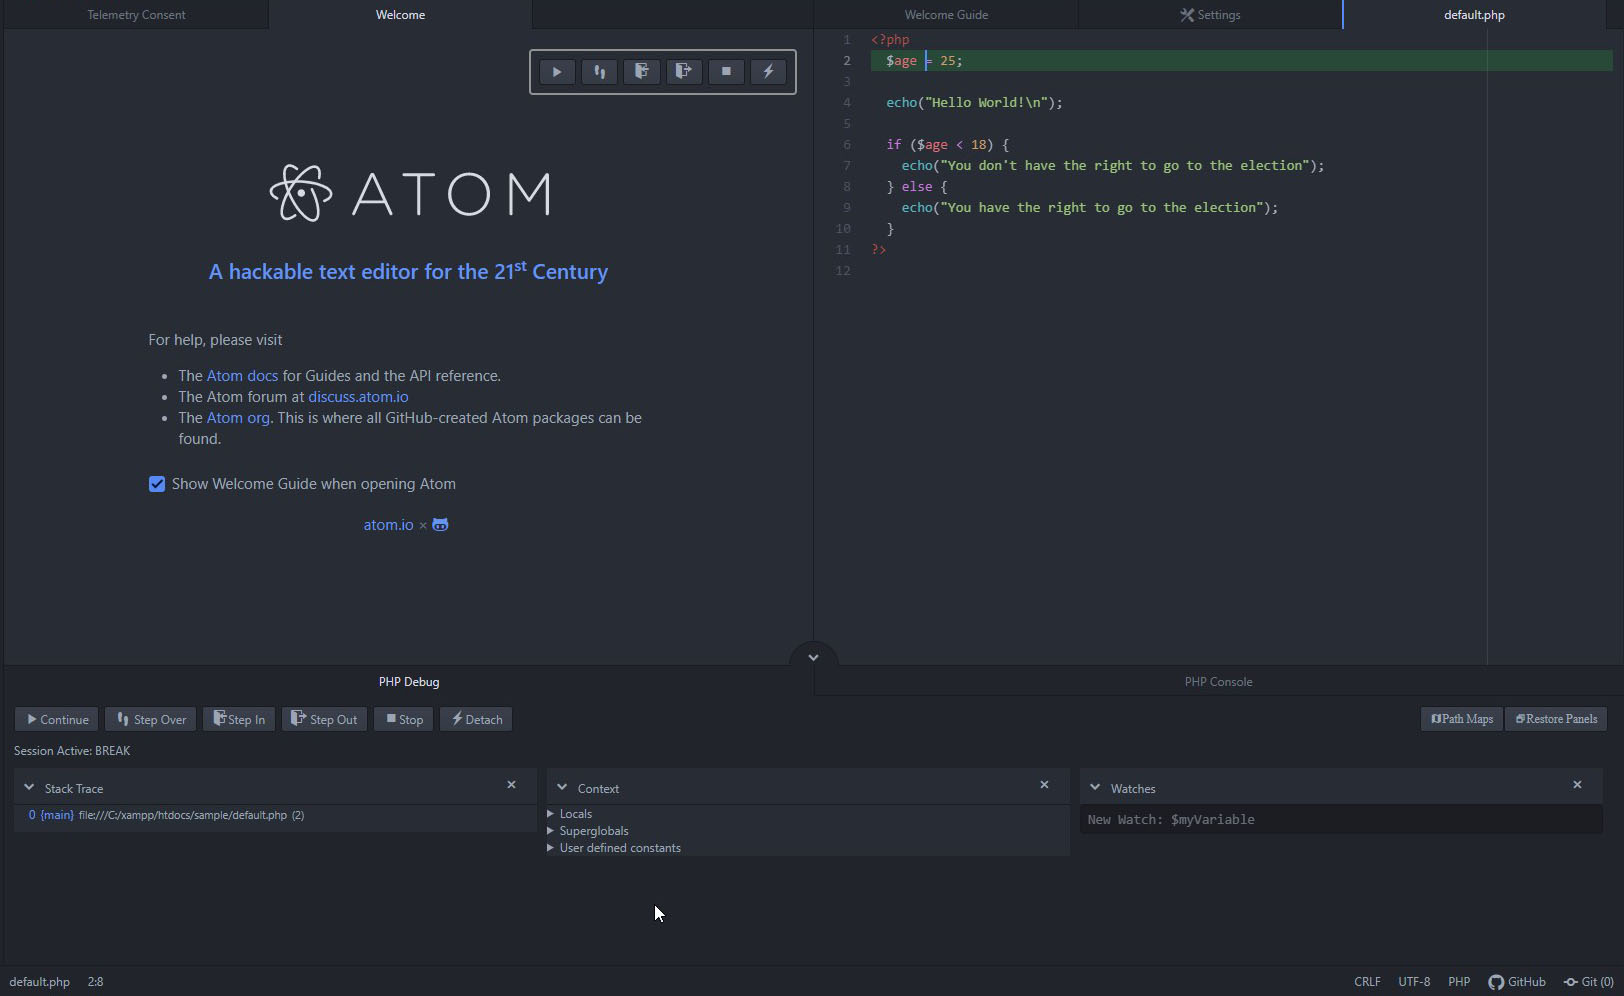Expand the Superglobals tree node
Screen dimensions: 1624x996
click(551, 831)
